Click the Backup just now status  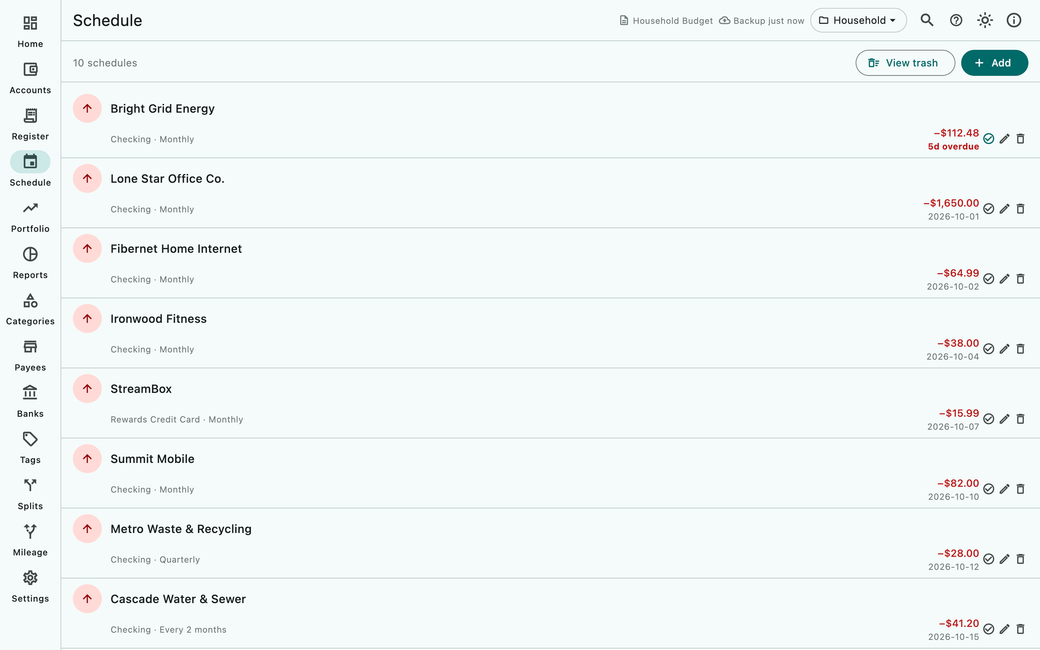click(x=761, y=21)
